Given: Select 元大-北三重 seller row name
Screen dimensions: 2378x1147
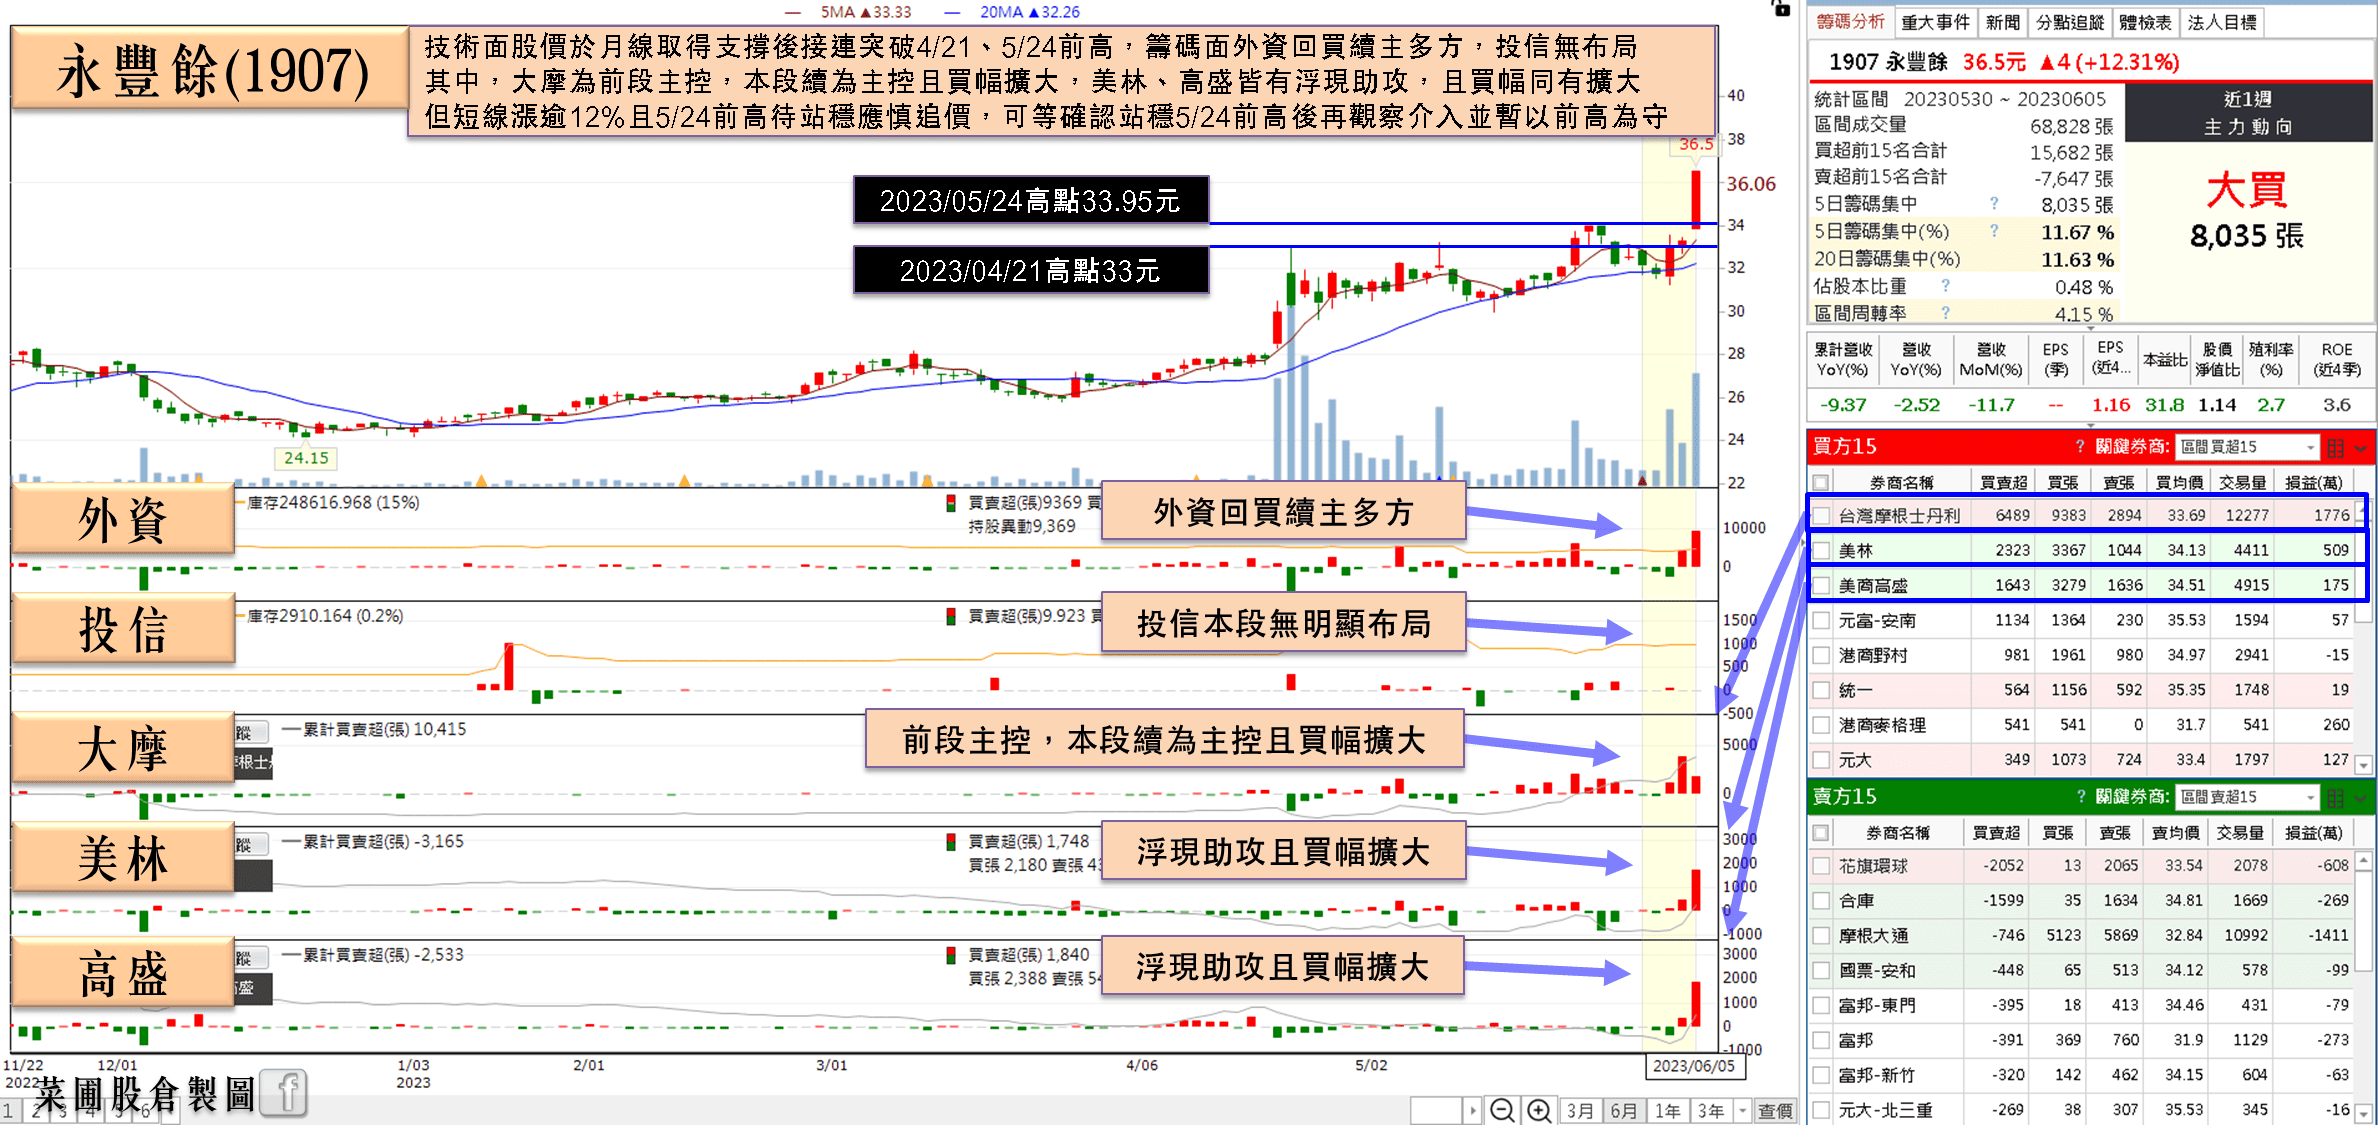Looking at the screenshot, I should pyautogui.click(x=1885, y=1110).
